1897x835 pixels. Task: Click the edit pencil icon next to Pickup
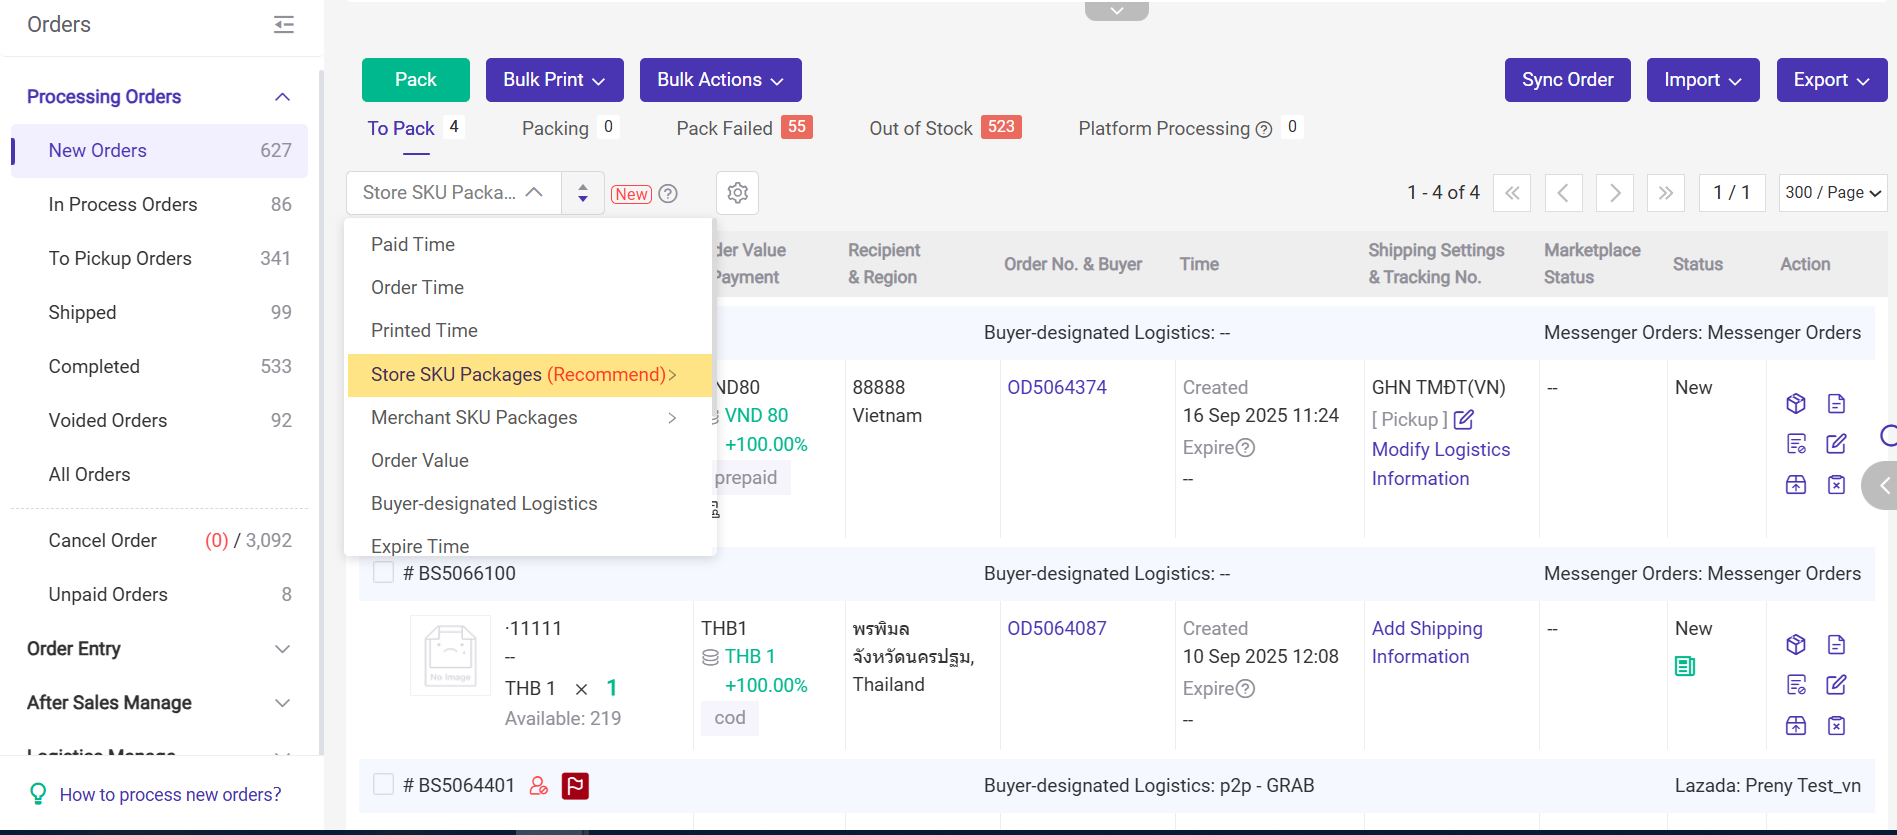coord(1464,420)
